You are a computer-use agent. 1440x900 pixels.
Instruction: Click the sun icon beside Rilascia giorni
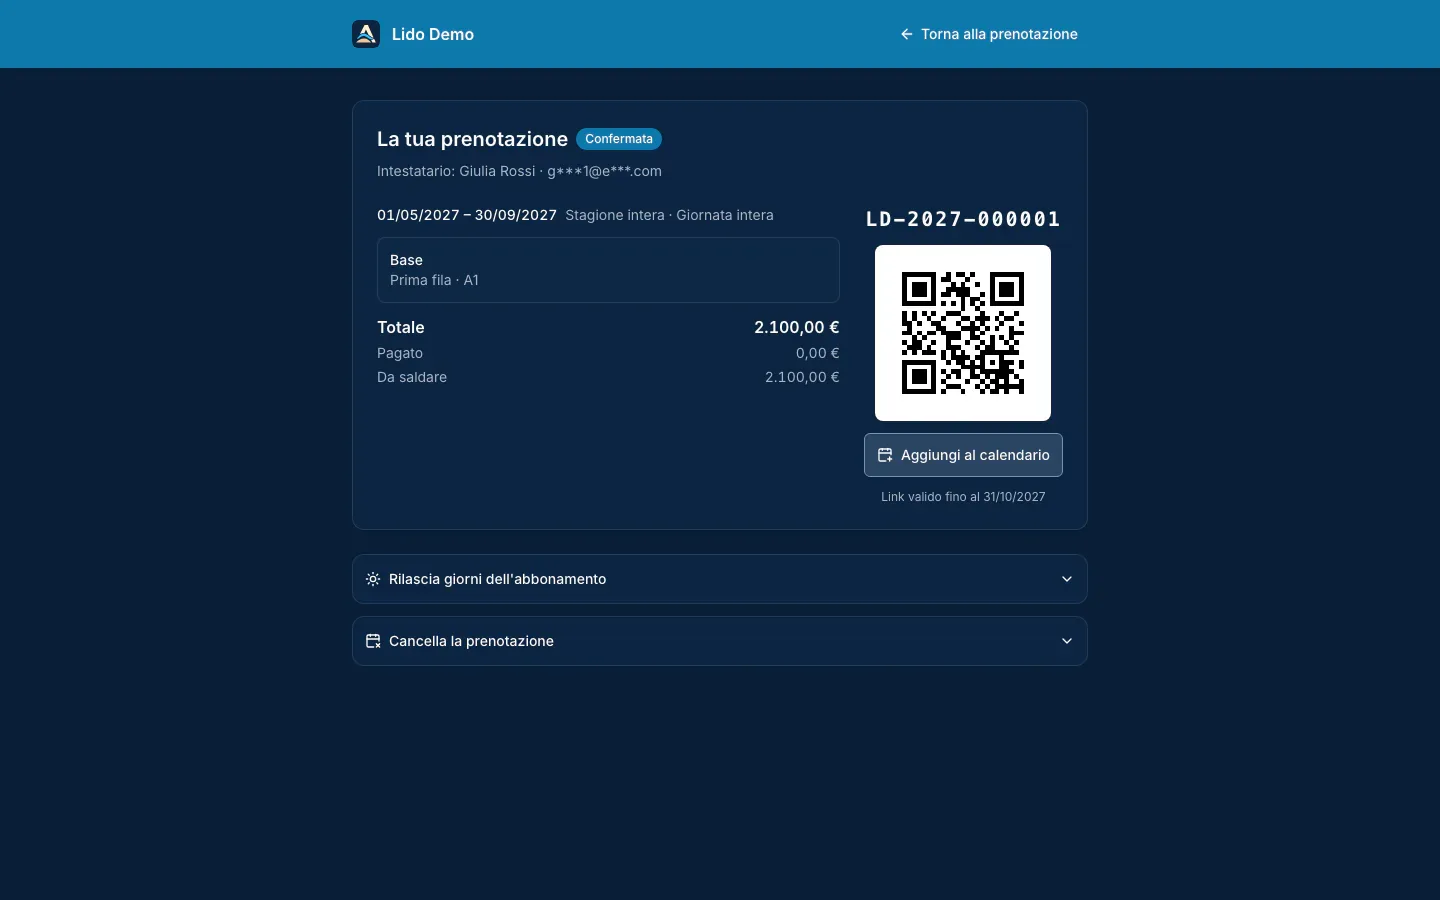coord(373,579)
